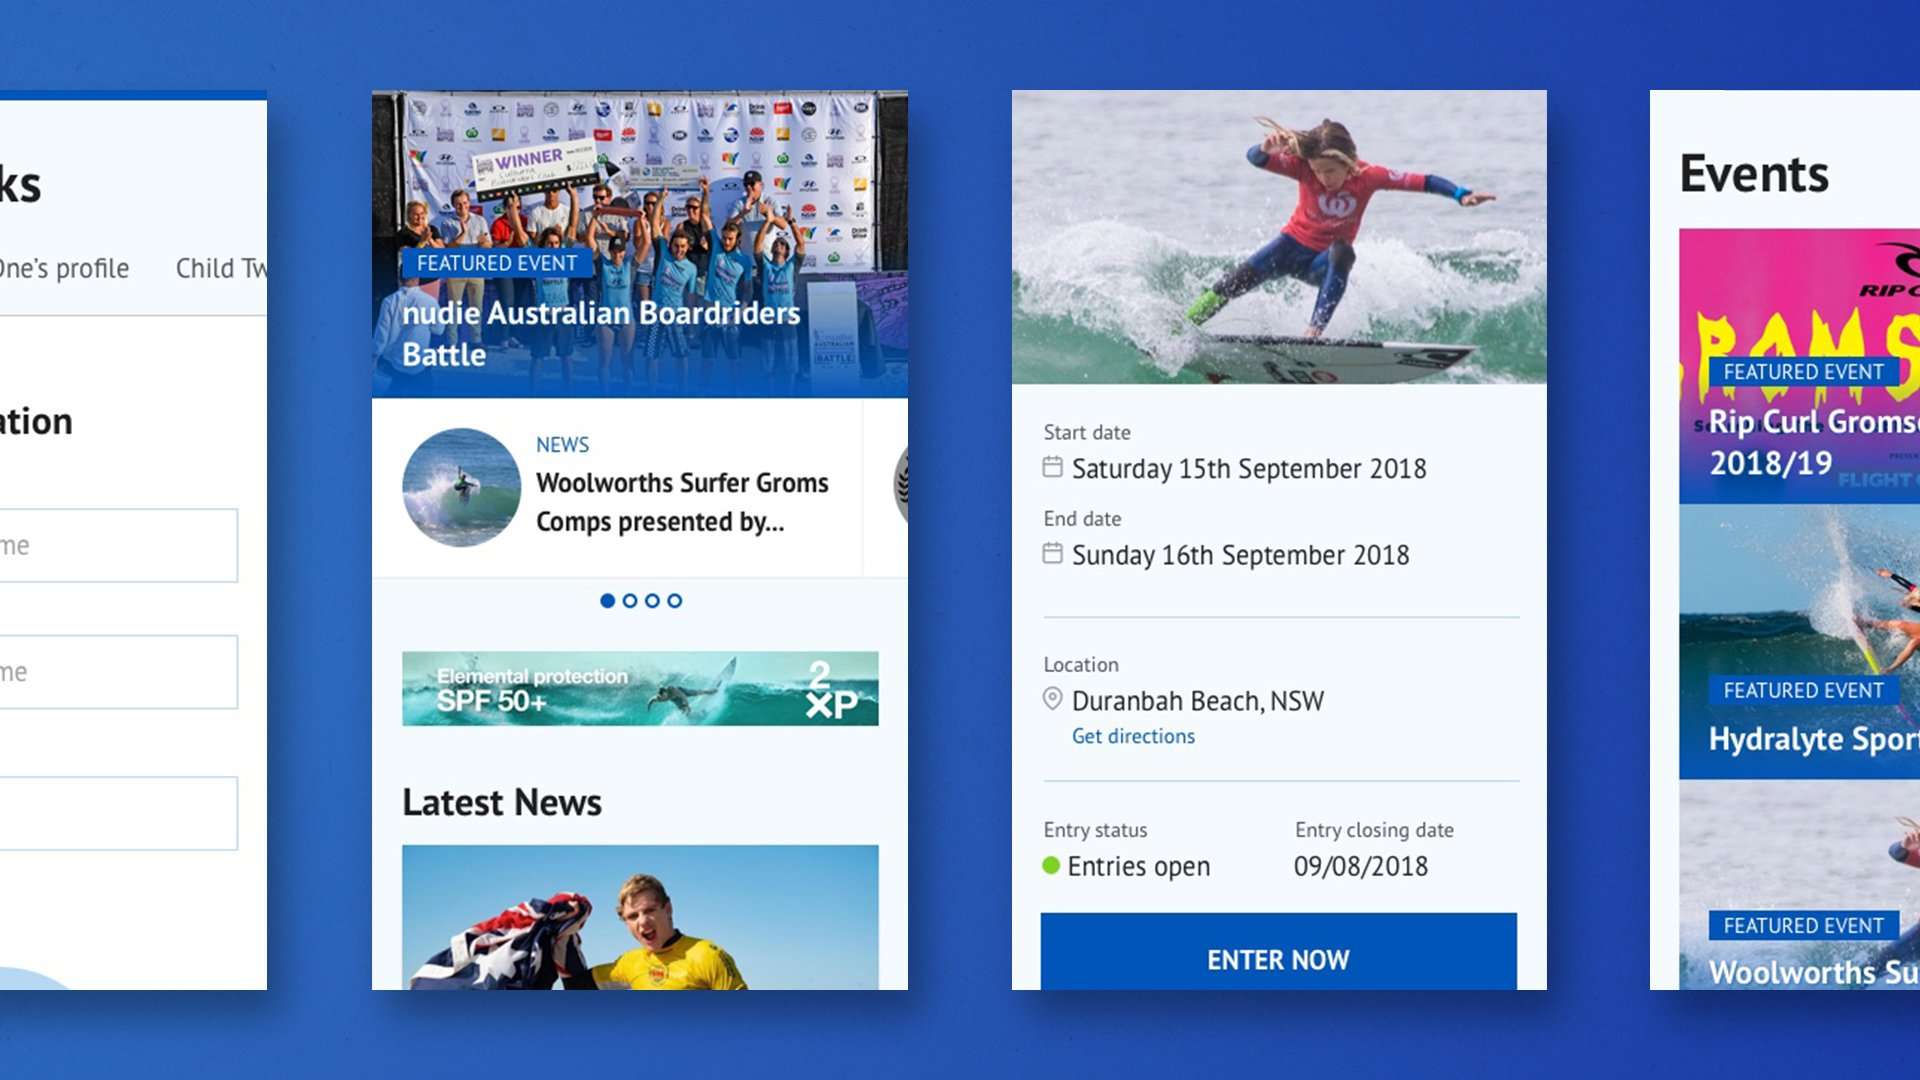Click the Entry status label
The image size is (1920, 1080).
point(1095,830)
